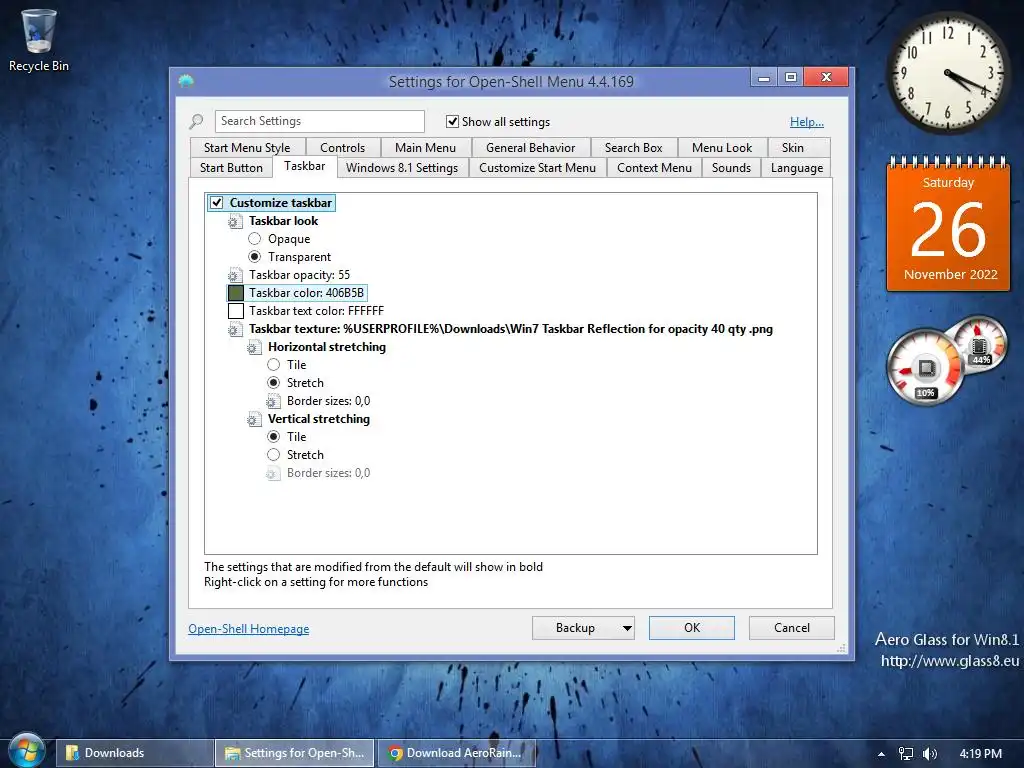Screen dimensions: 1024x768
Task: Click inside the Search Settings field
Action: pos(319,121)
